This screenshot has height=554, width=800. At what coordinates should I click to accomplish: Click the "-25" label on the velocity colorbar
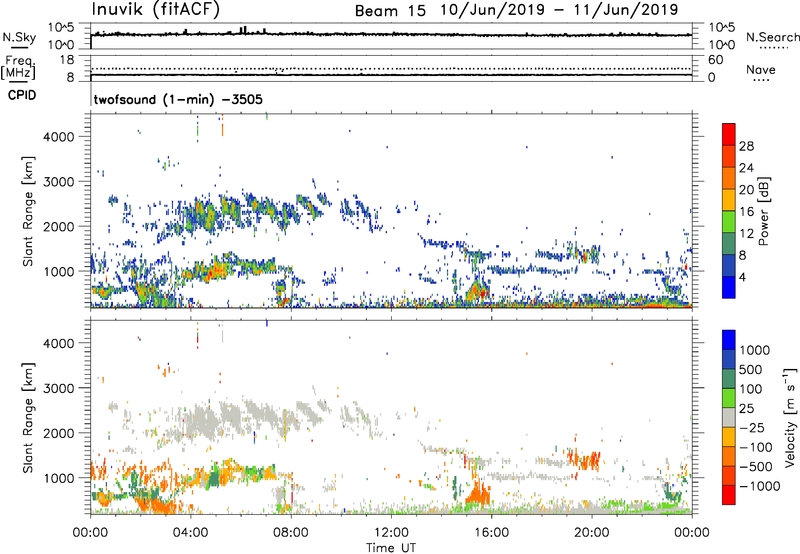click(x=752, y=428)
